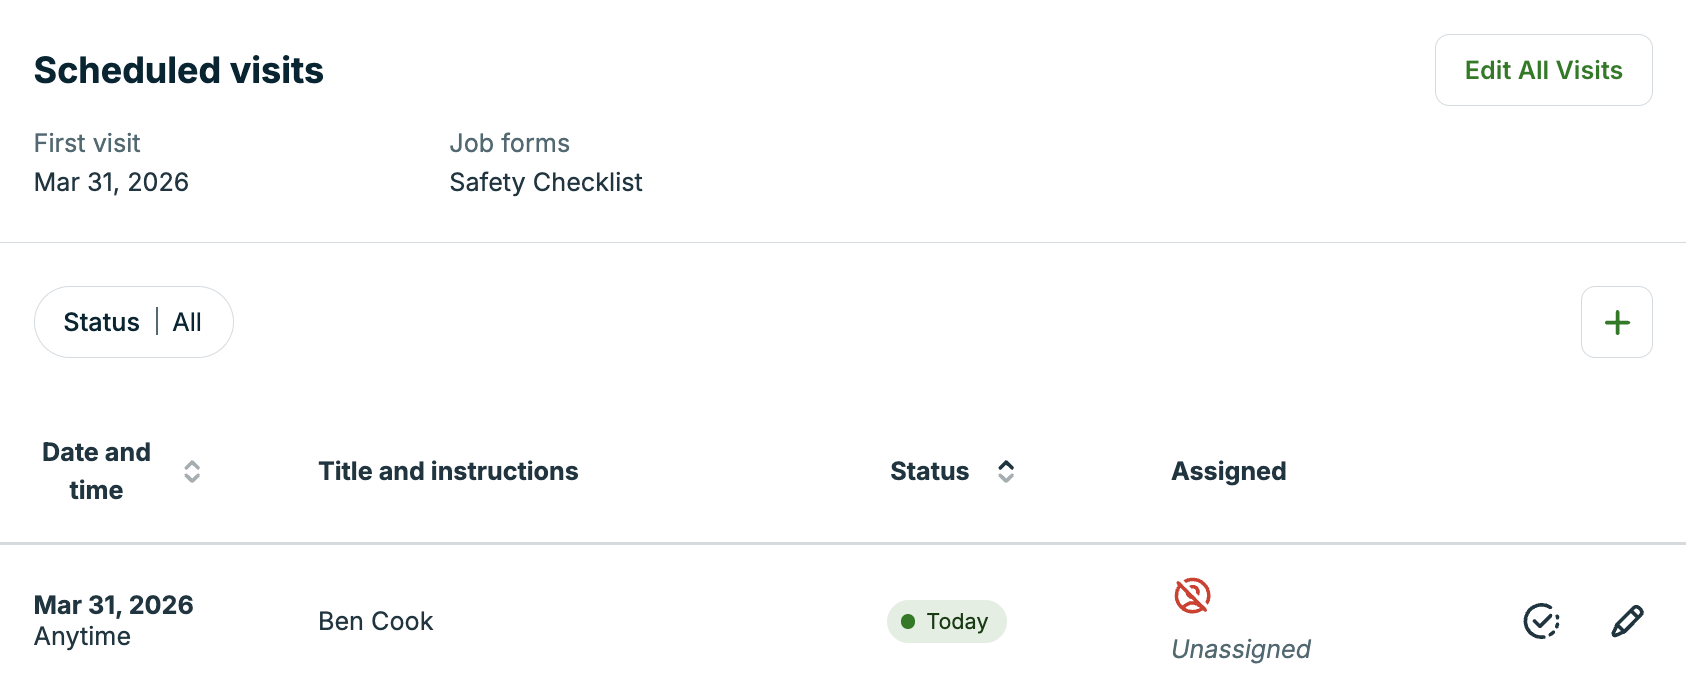The width and height of the screenshot is (1686, 692).
Task: Open the Status All filter dropdown
Action: 133,322
